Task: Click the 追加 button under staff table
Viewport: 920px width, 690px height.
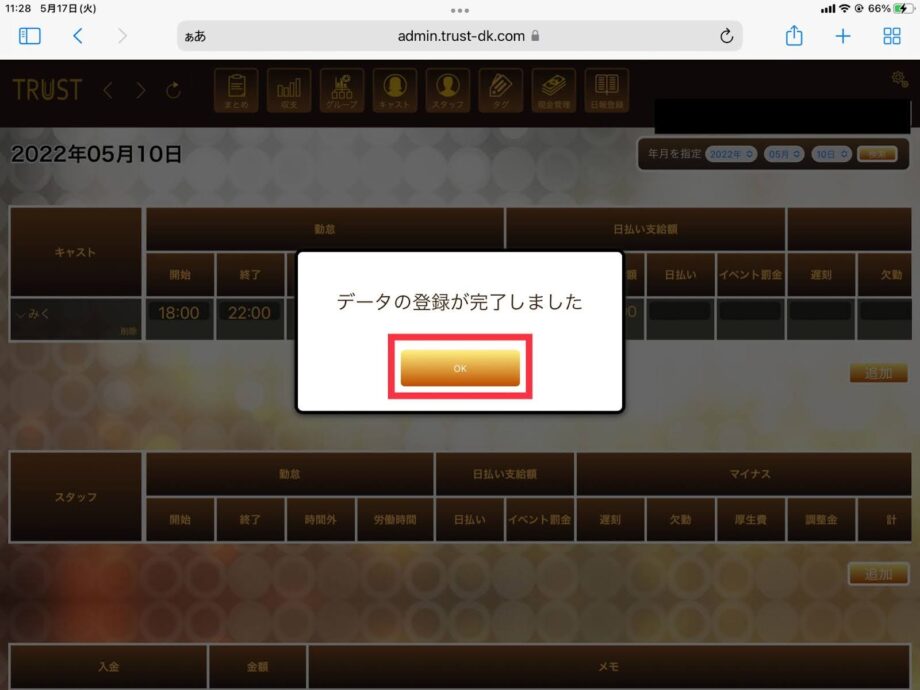Action: tap(878, 574)
